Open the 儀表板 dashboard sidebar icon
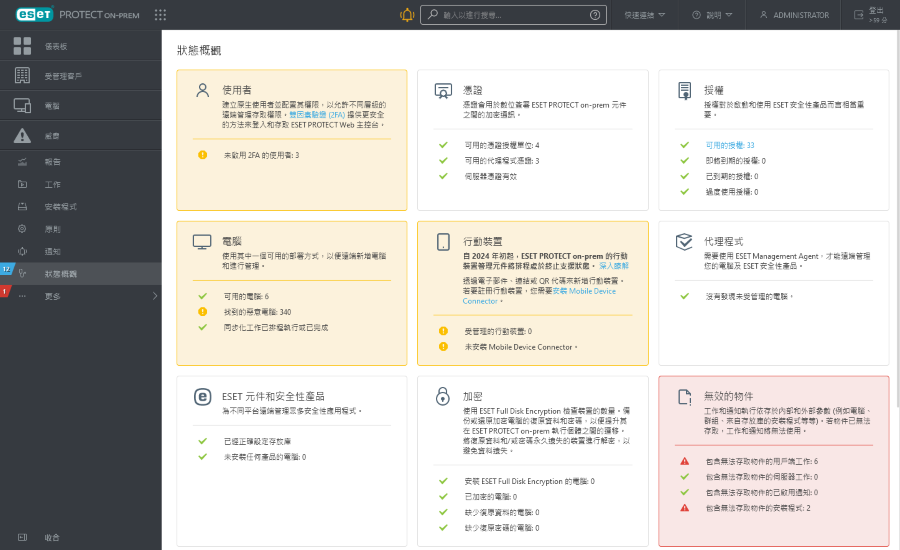900x550 pixels. pyautogui.click(x=22, y=46)
